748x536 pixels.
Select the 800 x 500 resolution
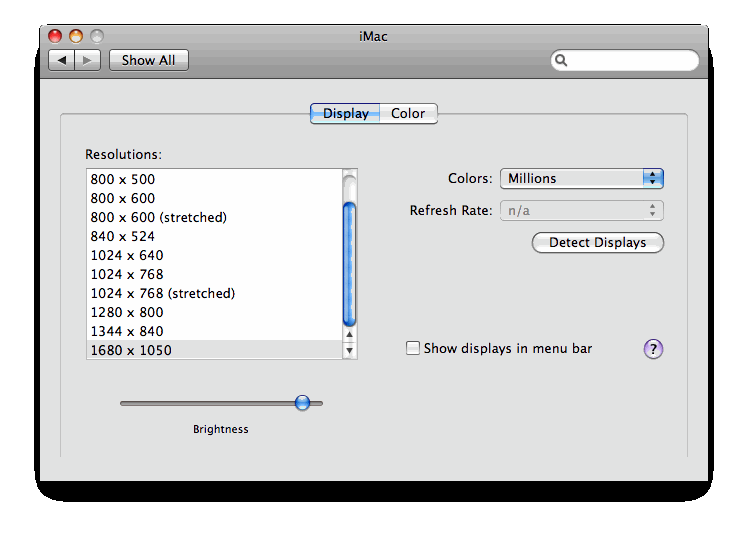215,179
